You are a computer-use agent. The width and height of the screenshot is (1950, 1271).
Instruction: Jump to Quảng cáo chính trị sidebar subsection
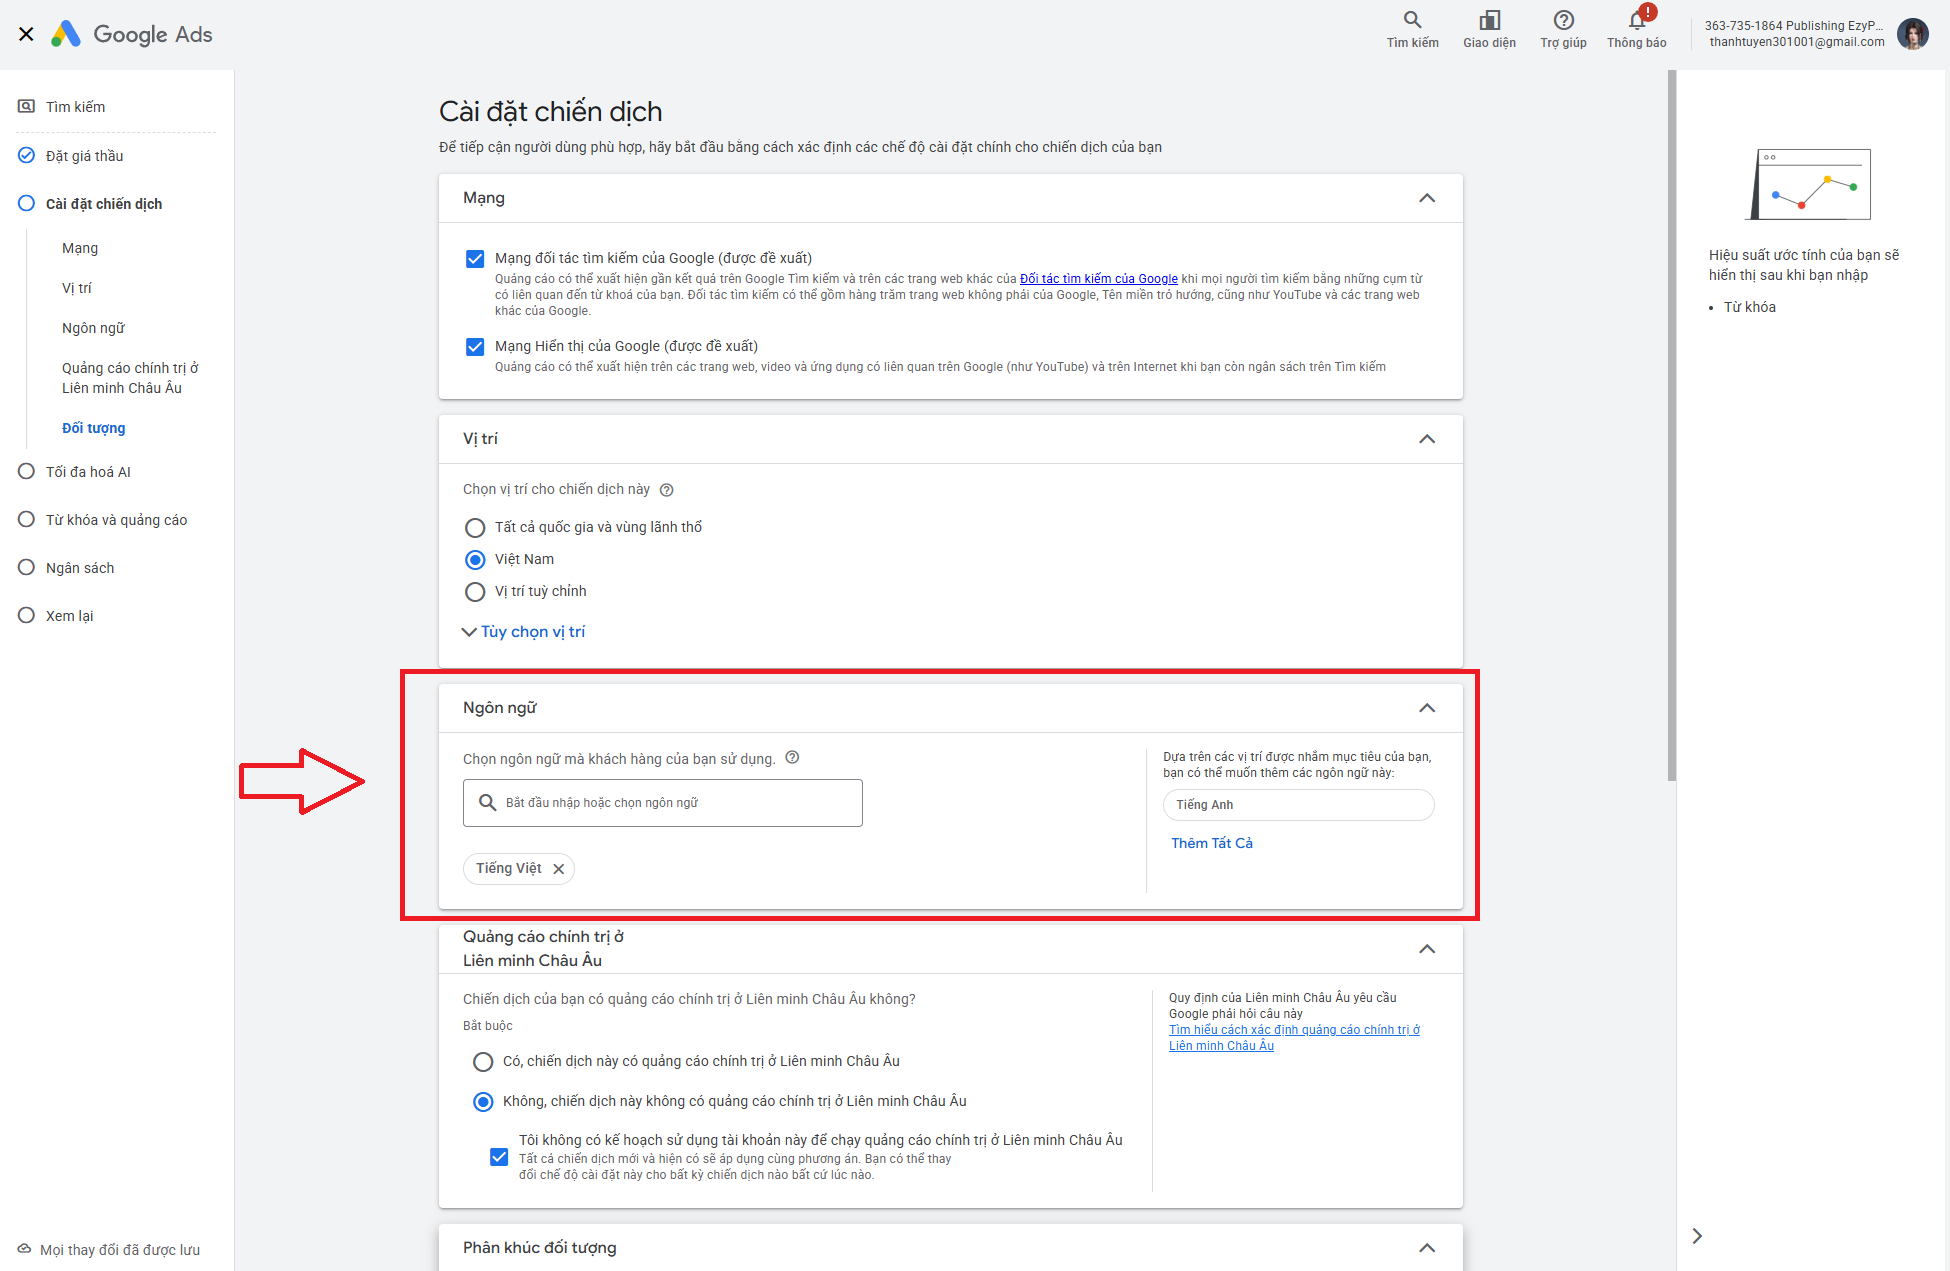click(130, 378)
